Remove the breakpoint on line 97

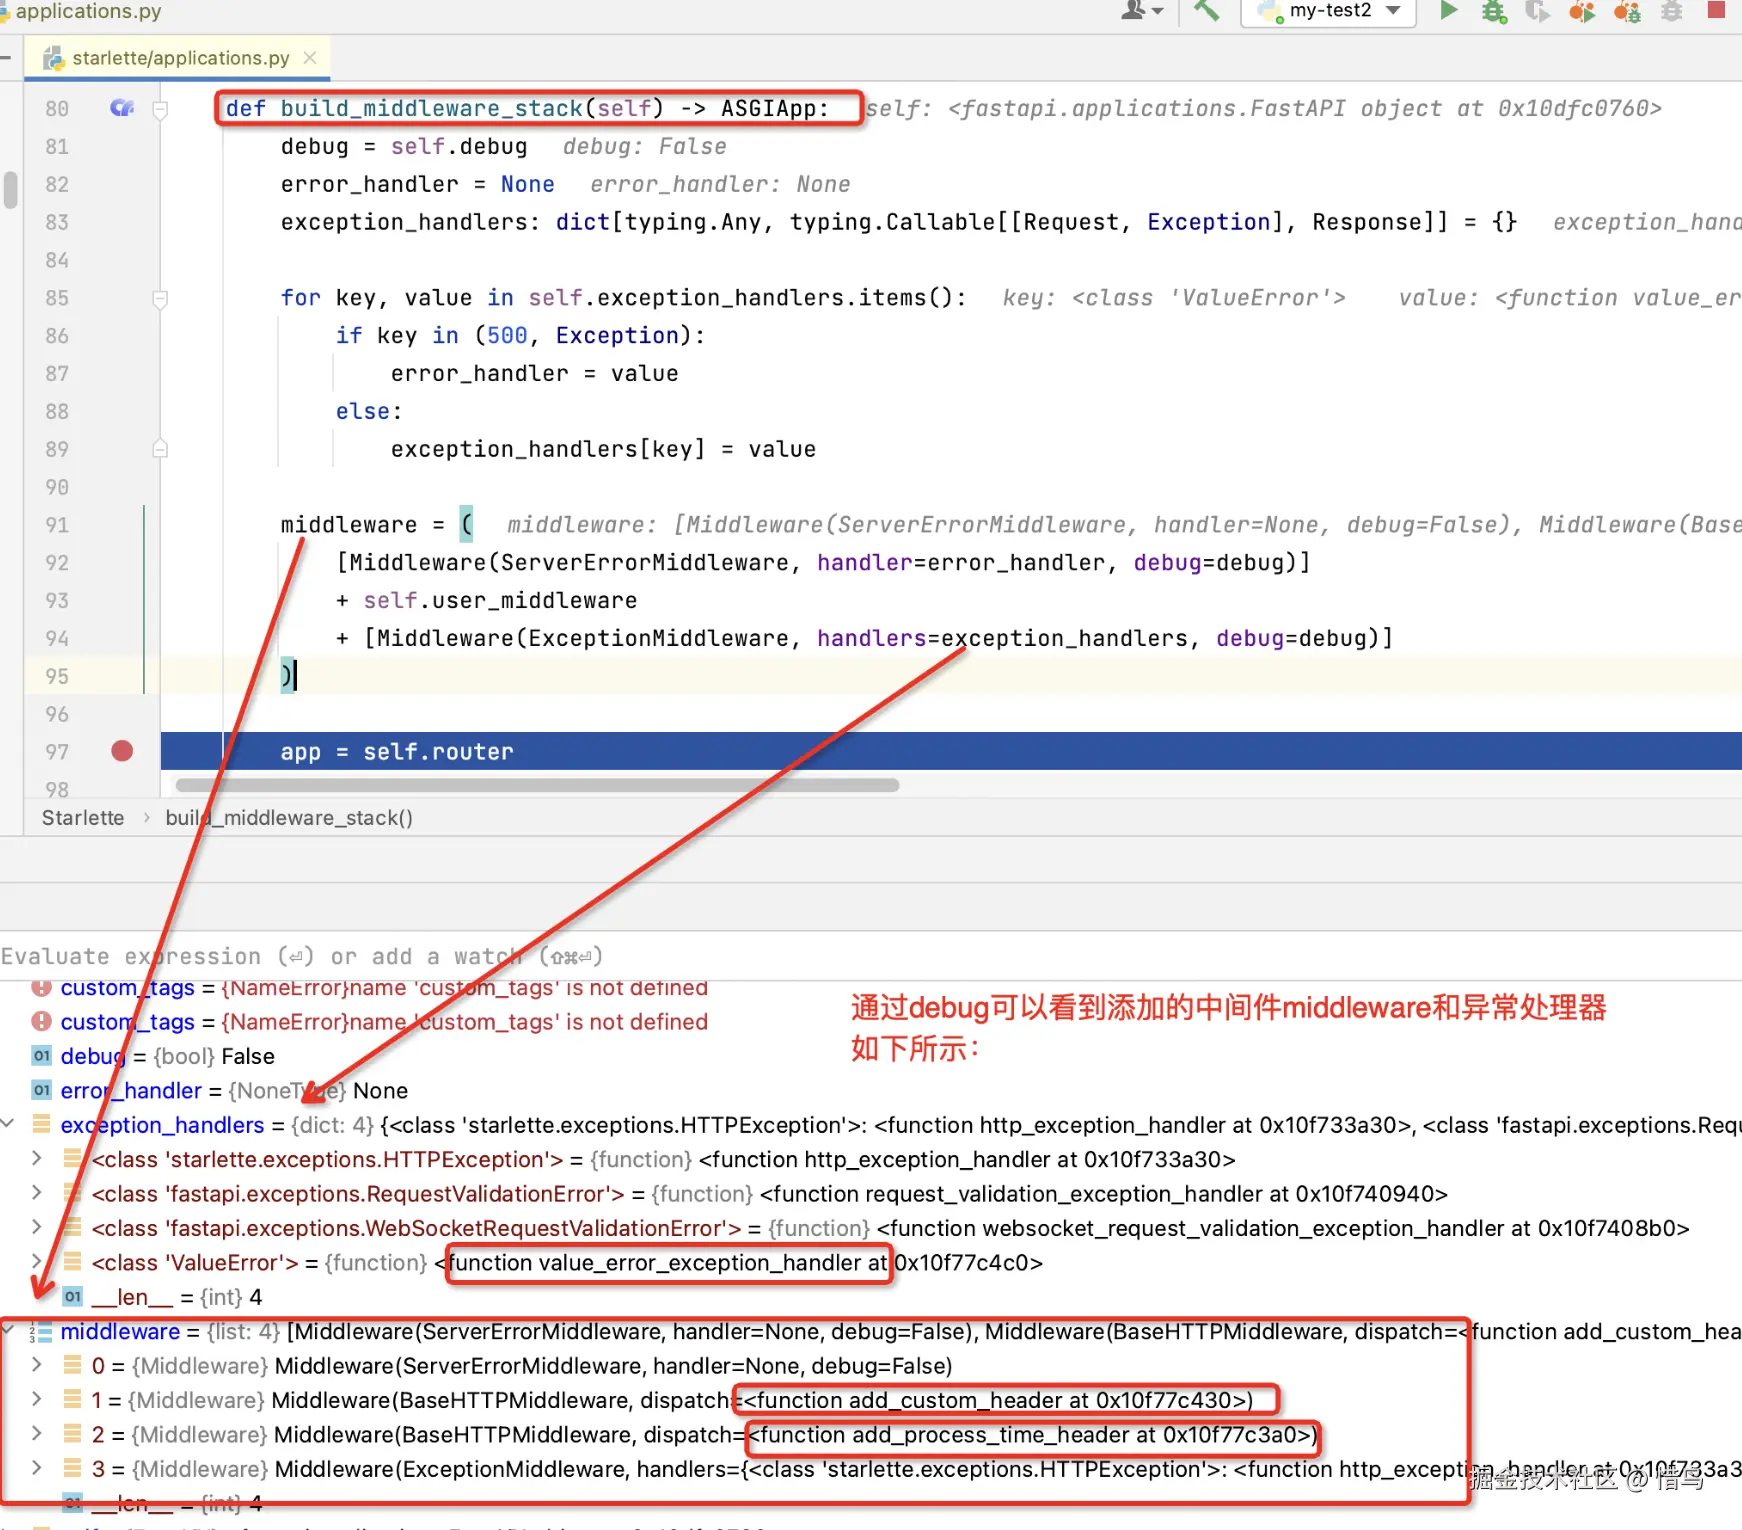coord(122,751)
